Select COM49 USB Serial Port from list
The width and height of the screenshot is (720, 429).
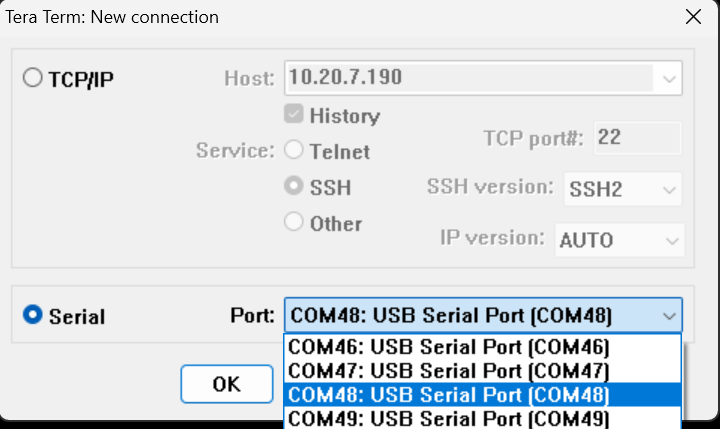click(448, 418)
